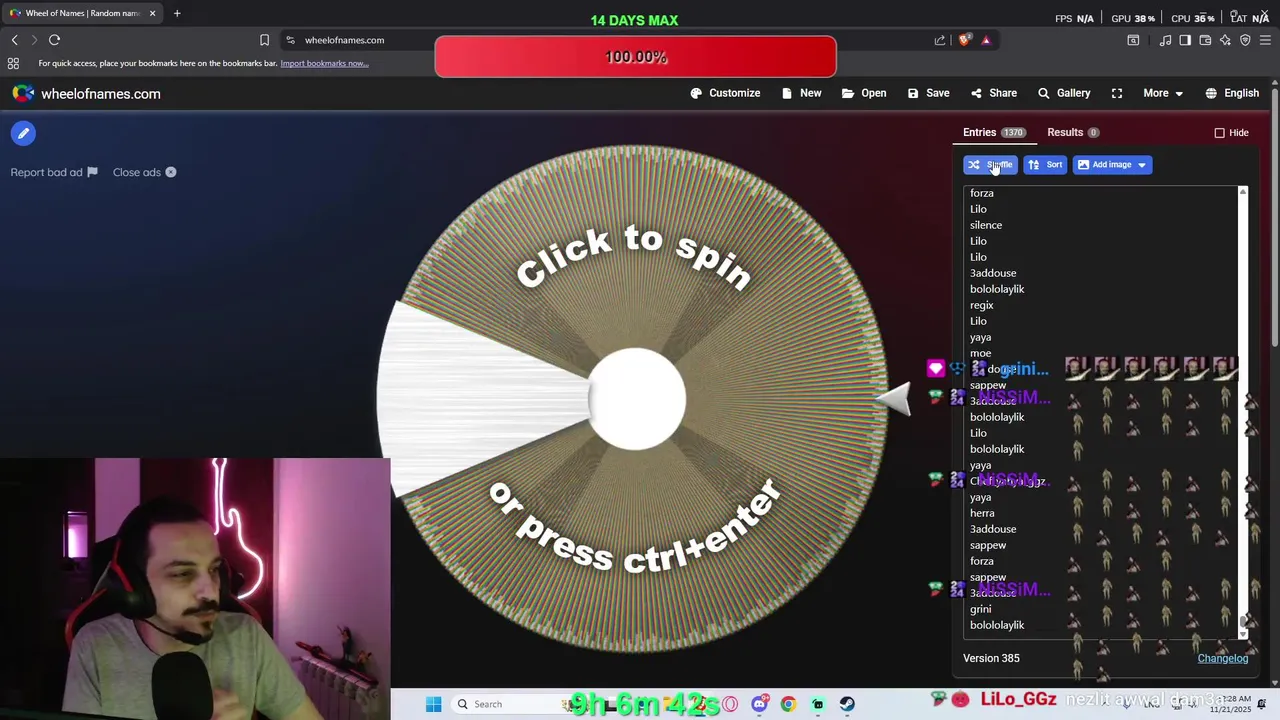This screenshot has height=720, width=1280.
Task: Open Brave Wallet icon
Action: (1205, 40)
